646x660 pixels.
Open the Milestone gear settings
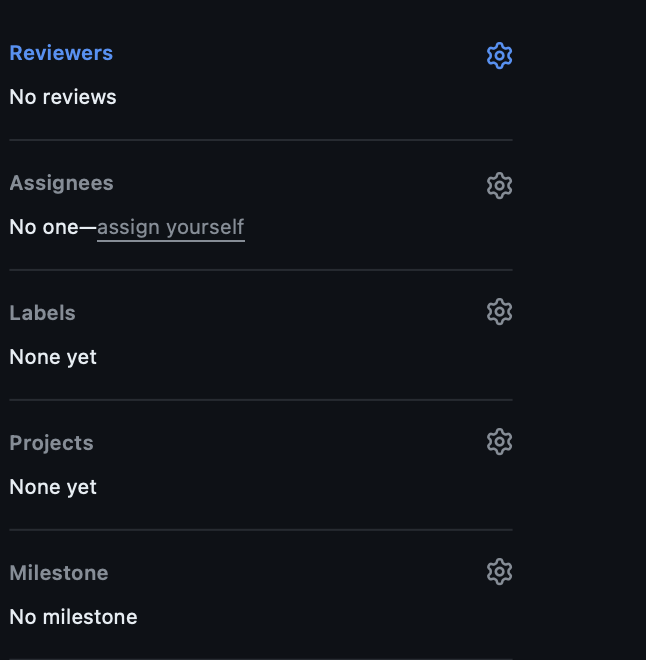tap(499, 571)
